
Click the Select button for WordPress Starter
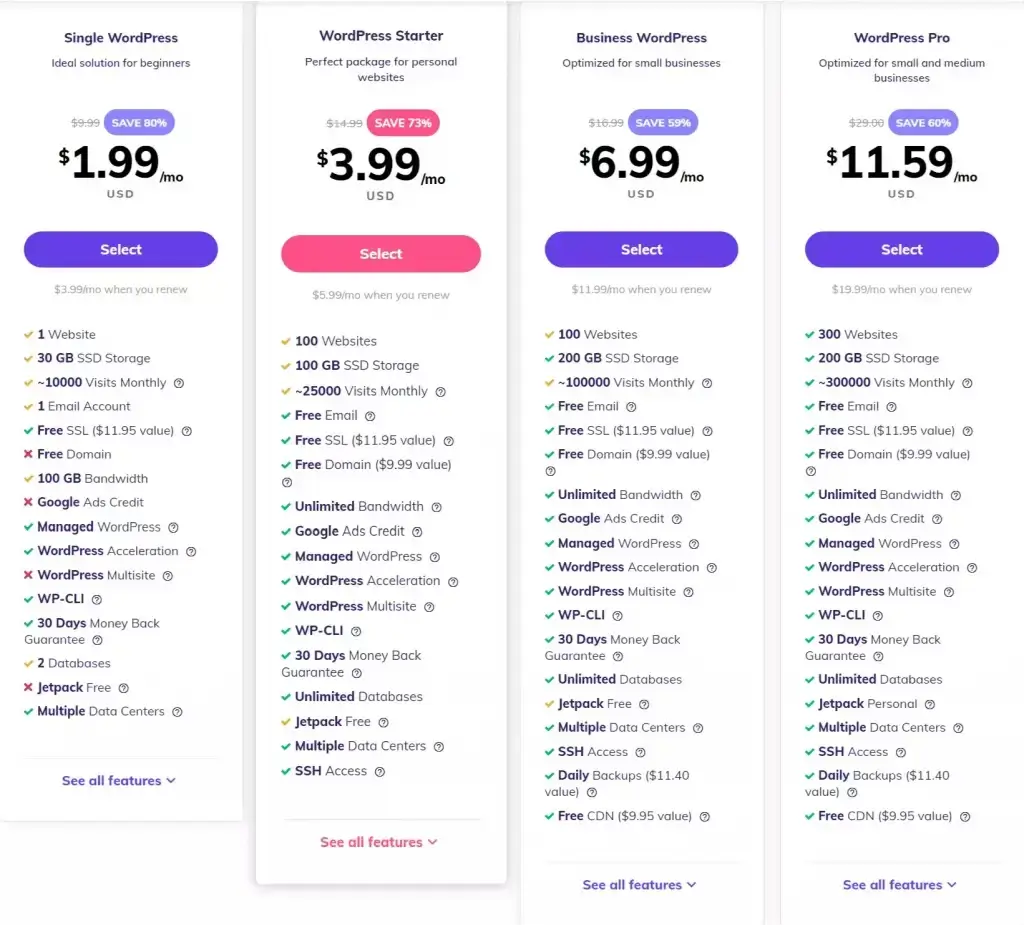coord(380,254)
